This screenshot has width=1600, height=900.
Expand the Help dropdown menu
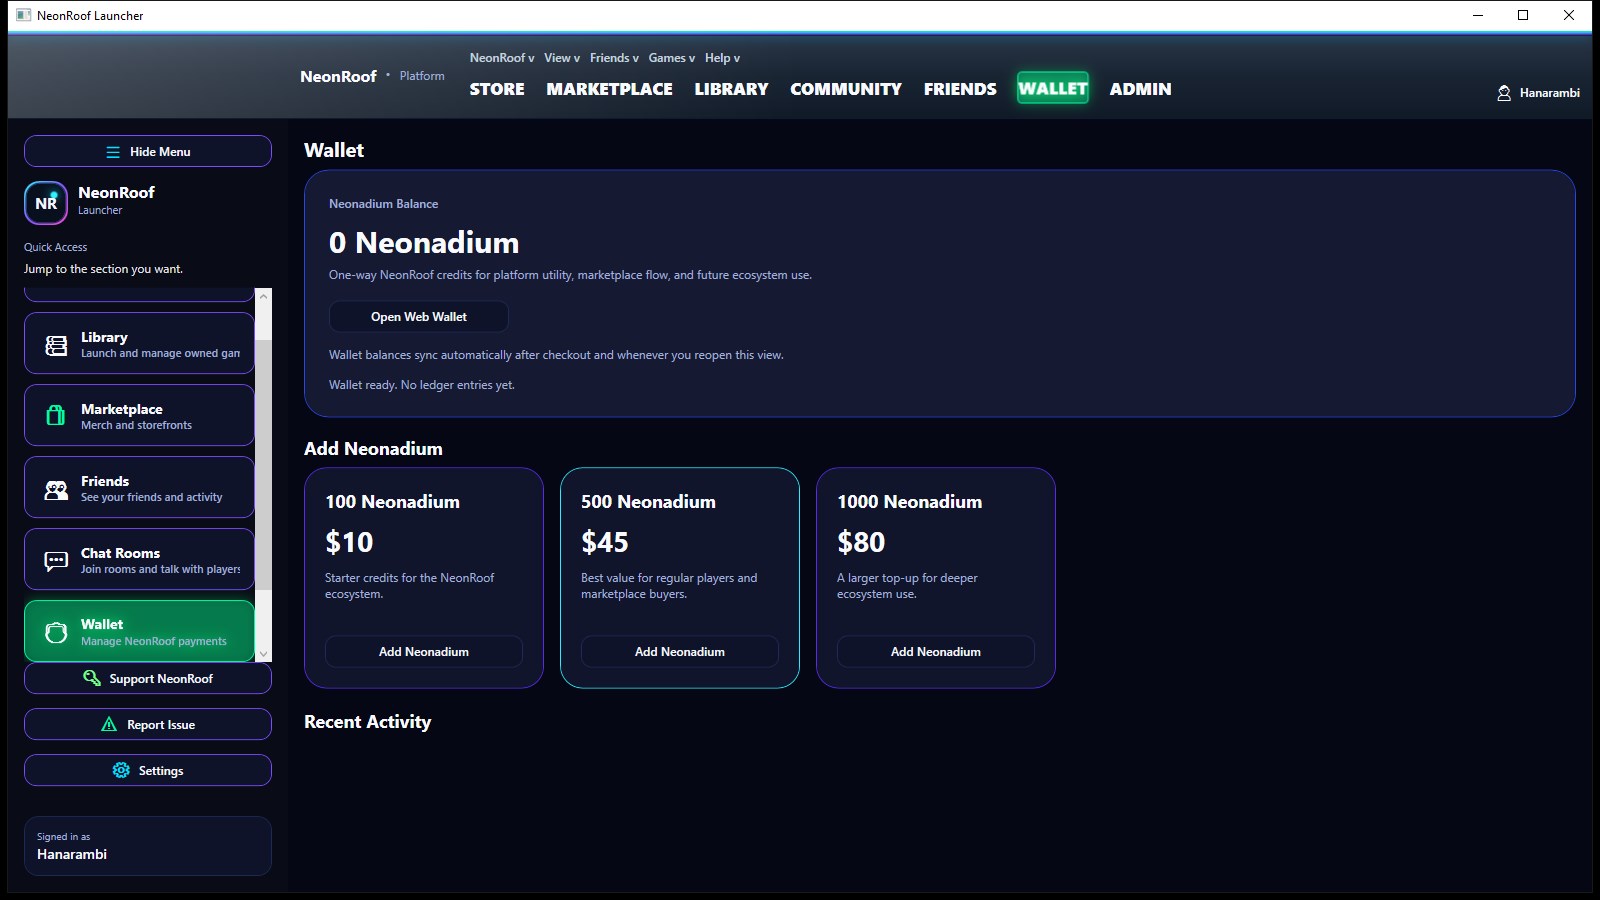[x=722, y=58]
